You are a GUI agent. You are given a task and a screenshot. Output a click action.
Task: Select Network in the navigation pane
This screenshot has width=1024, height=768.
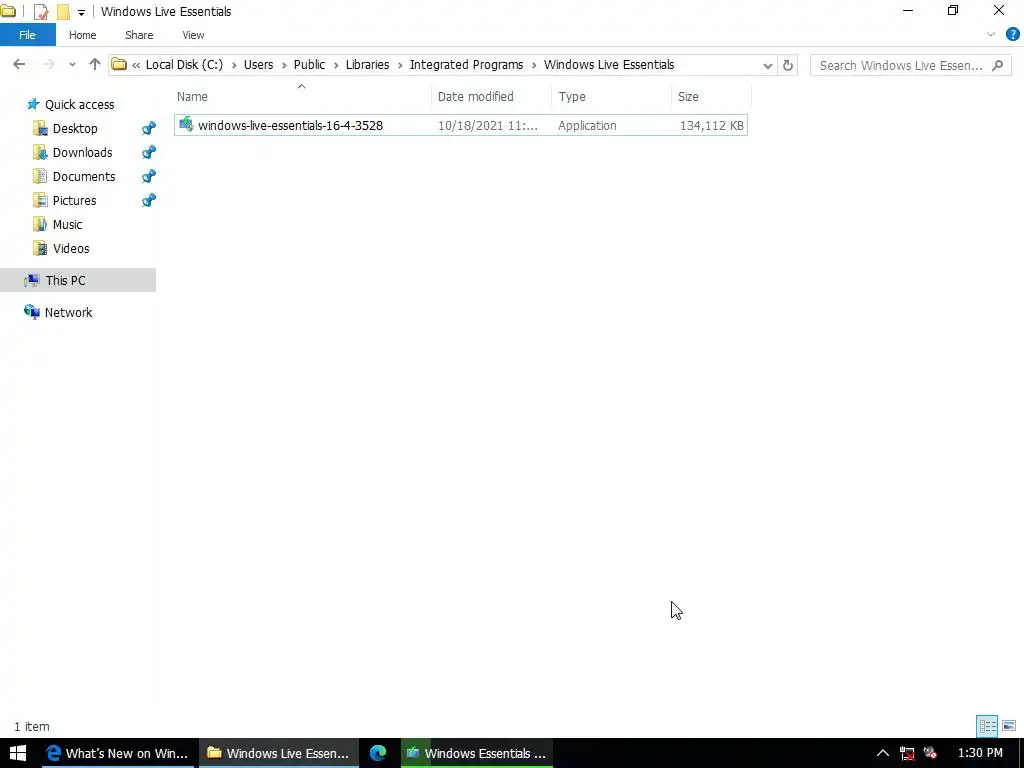[69, 313]
